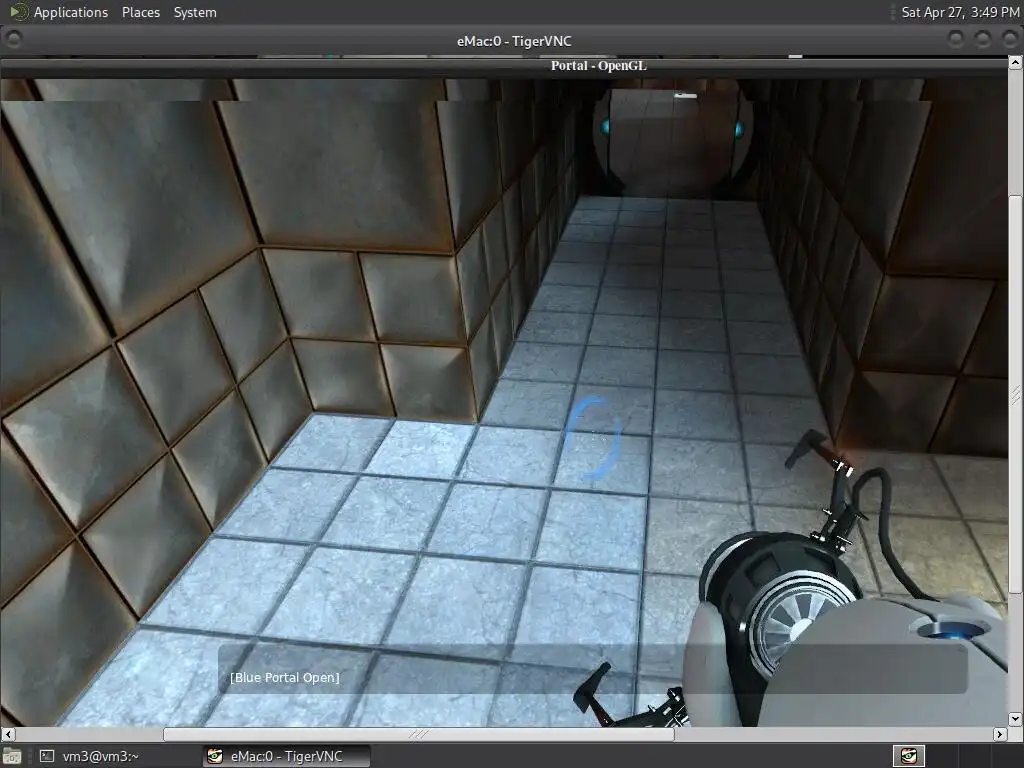Image resolution: width=1024 pixels, height=768 pixels.
Task: Click the TigerVNC tray icon in panel
Action: (x=908, y=756)
